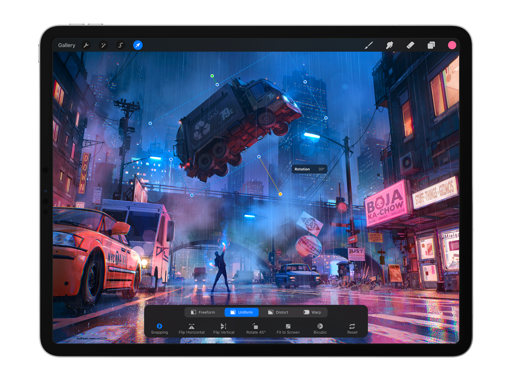Viewport: 512px width, 384px height.
Task: Select the Paint brush tool
Action: point(369,45)
